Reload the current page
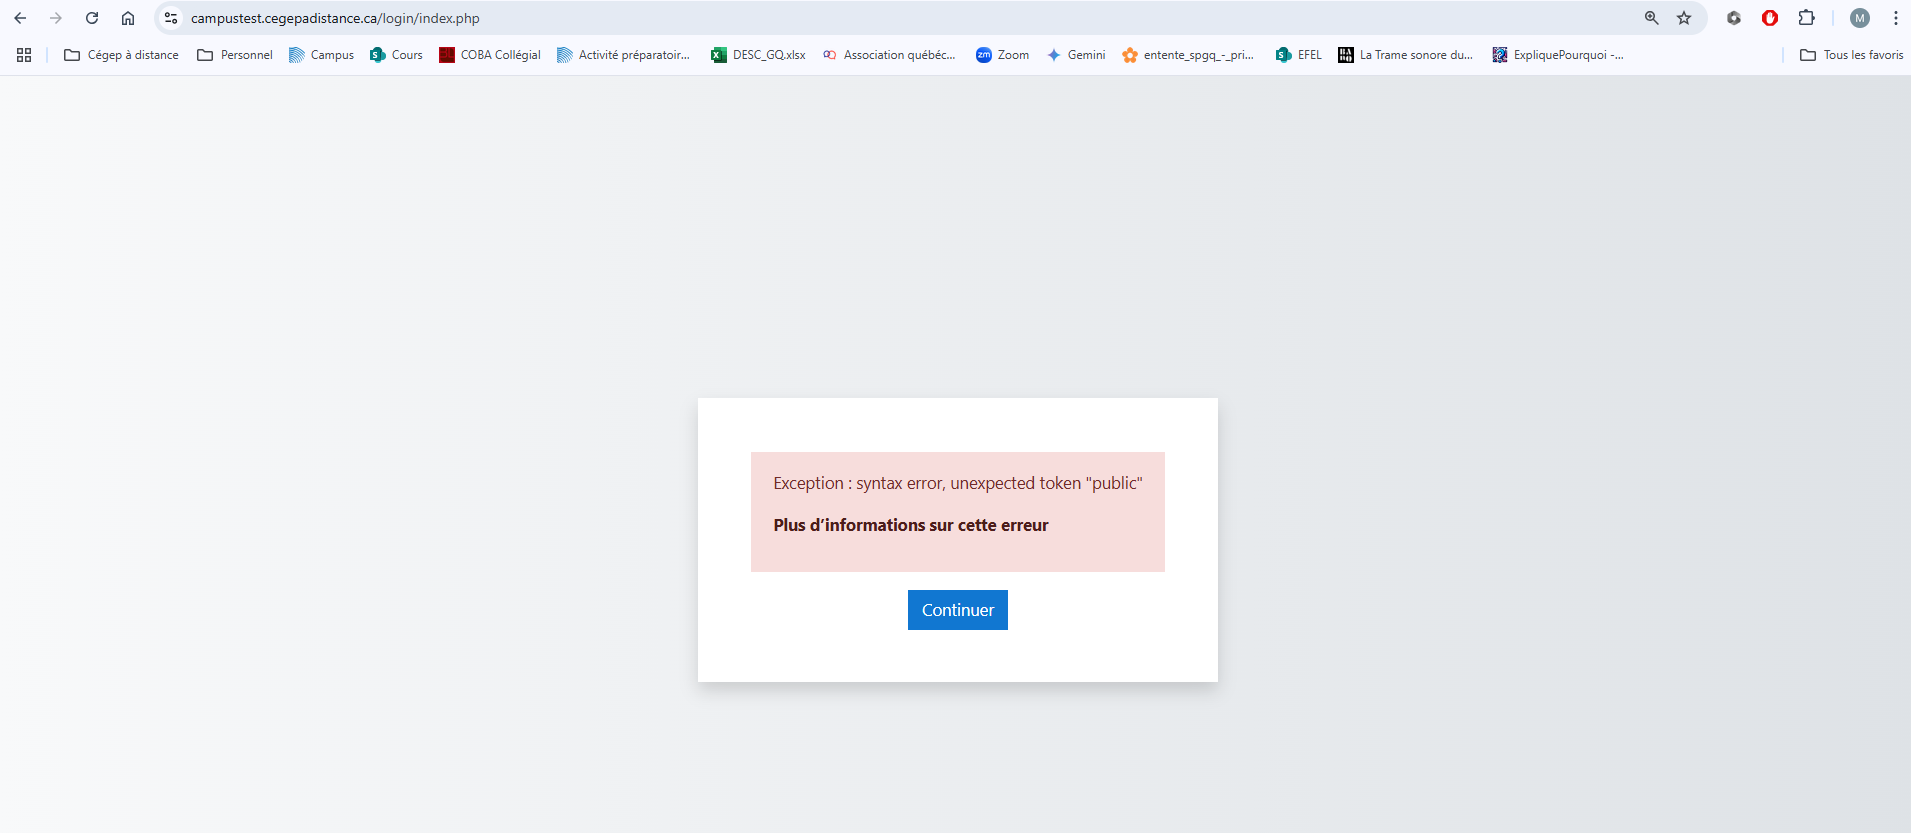The image size is (1911, 833). (x=92, y=18)
